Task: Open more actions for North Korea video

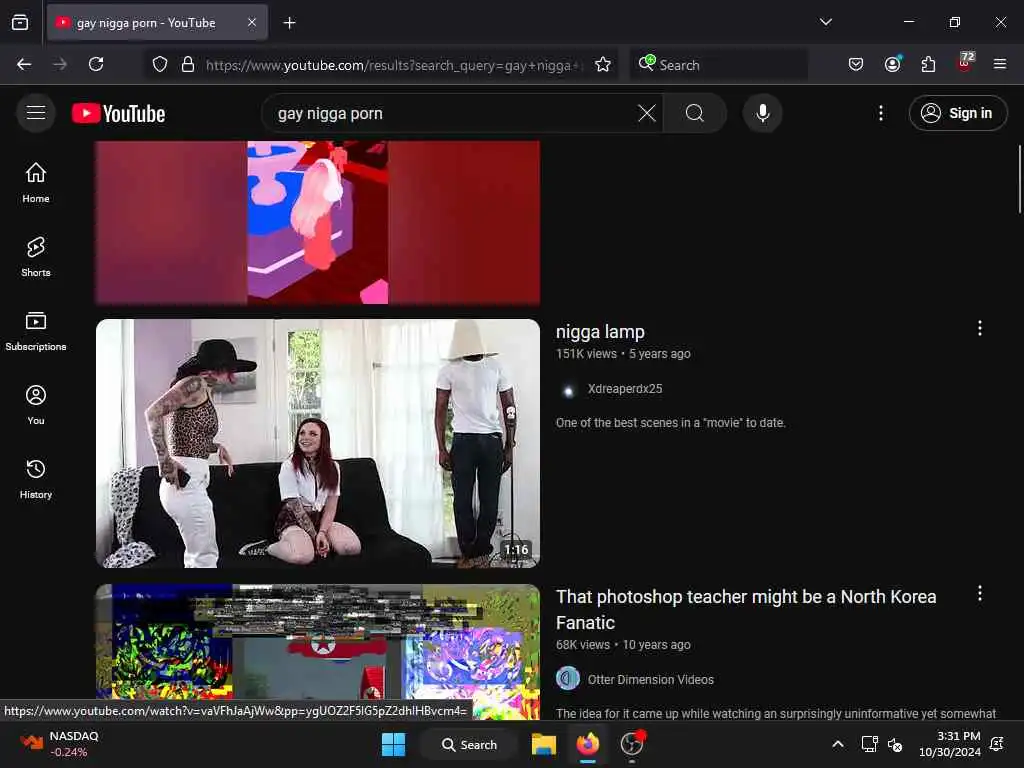Action: click(x=980, y=594)
